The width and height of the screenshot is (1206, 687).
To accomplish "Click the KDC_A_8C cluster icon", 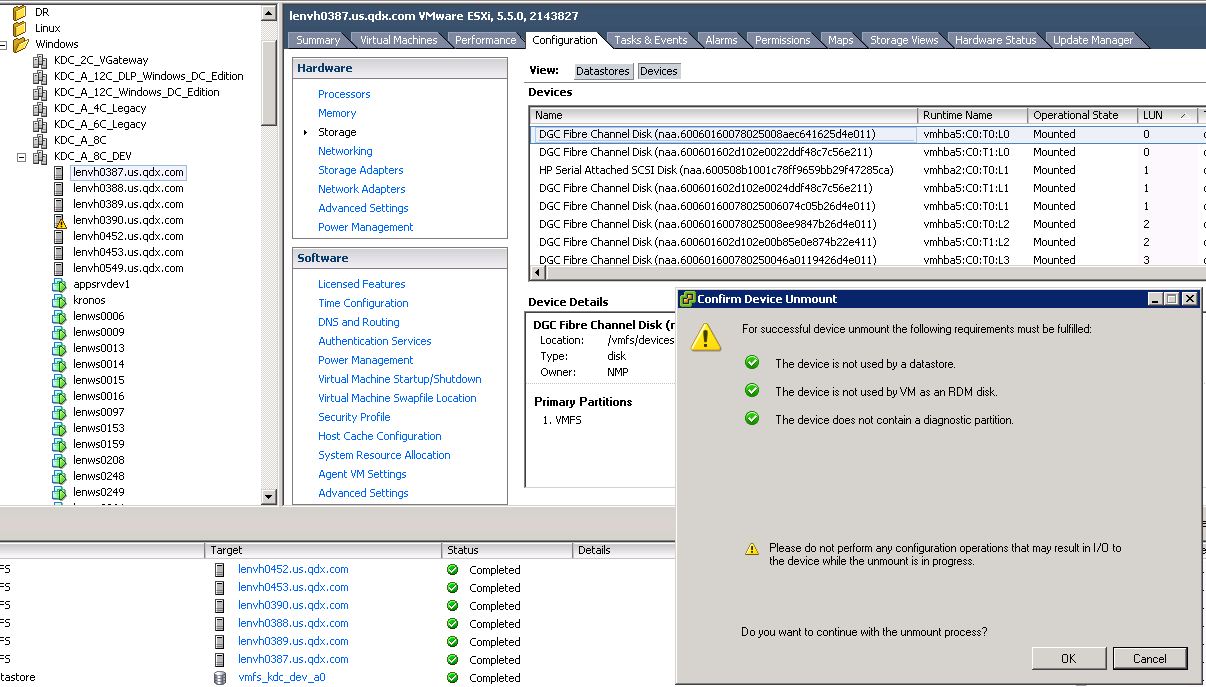I will coord(40,140).
